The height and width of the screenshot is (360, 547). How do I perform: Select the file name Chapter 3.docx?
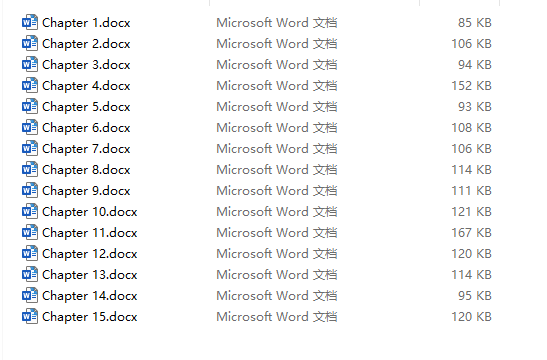86,65
